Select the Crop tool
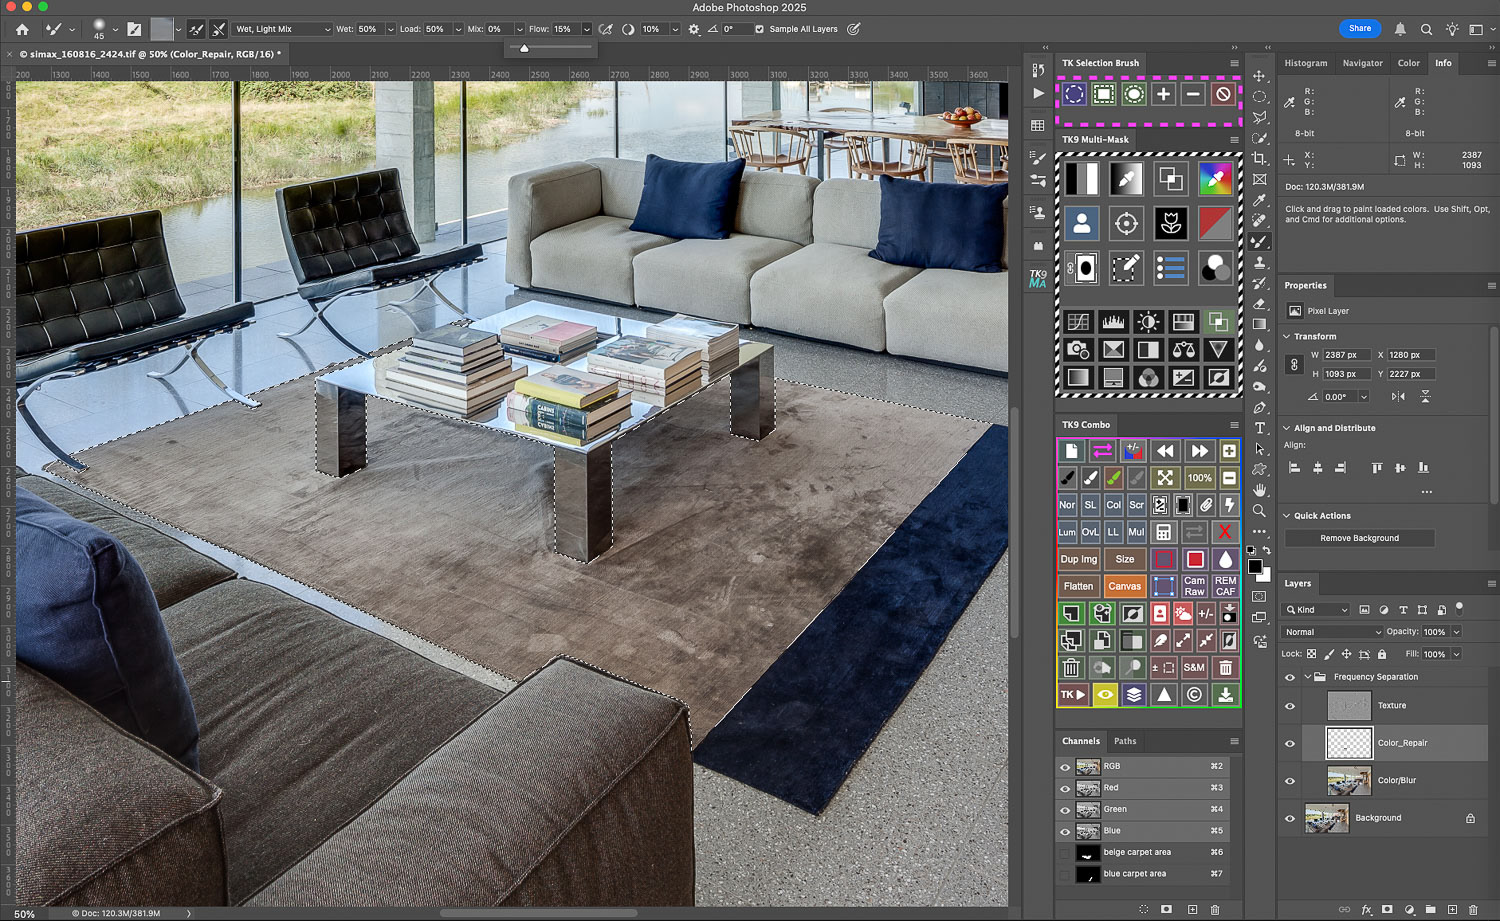The image size is (1500, 921). [1259, 159]
